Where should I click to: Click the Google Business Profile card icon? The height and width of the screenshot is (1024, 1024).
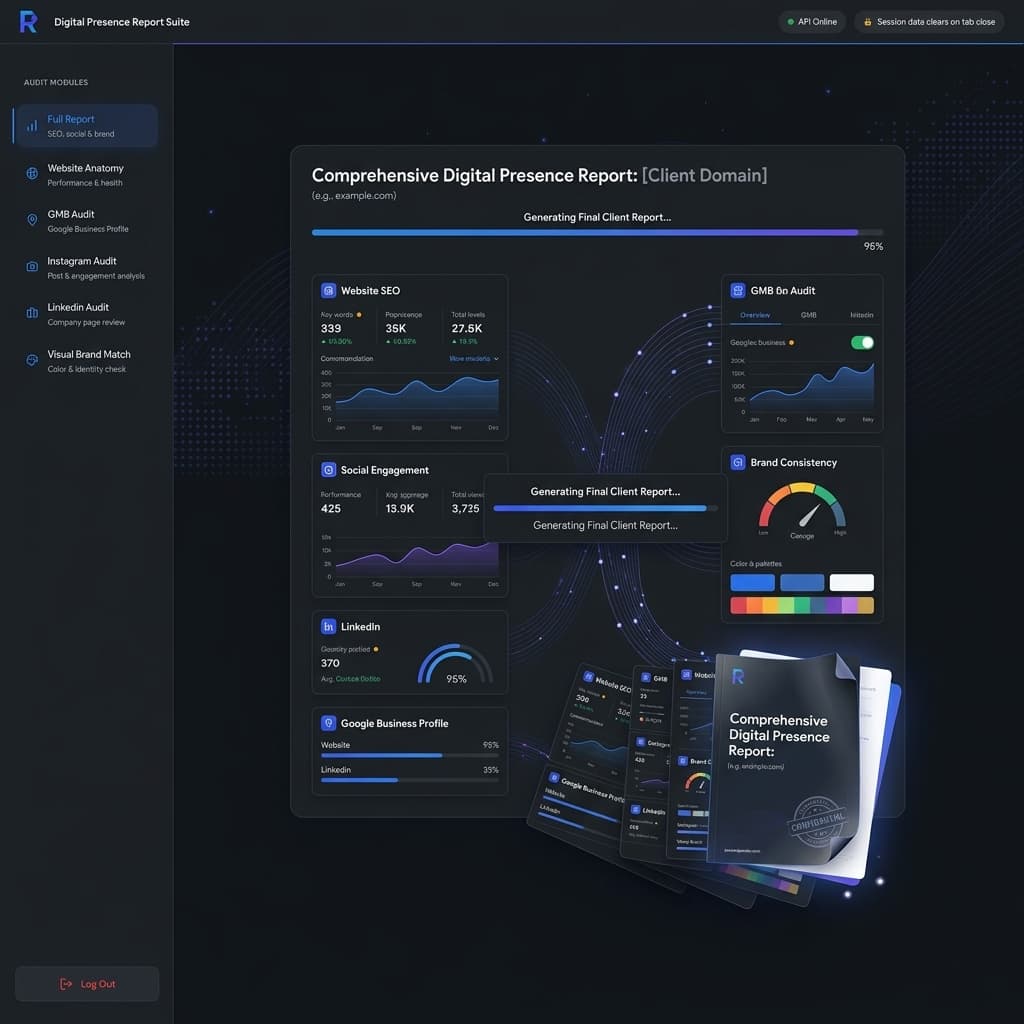point(328,723)
